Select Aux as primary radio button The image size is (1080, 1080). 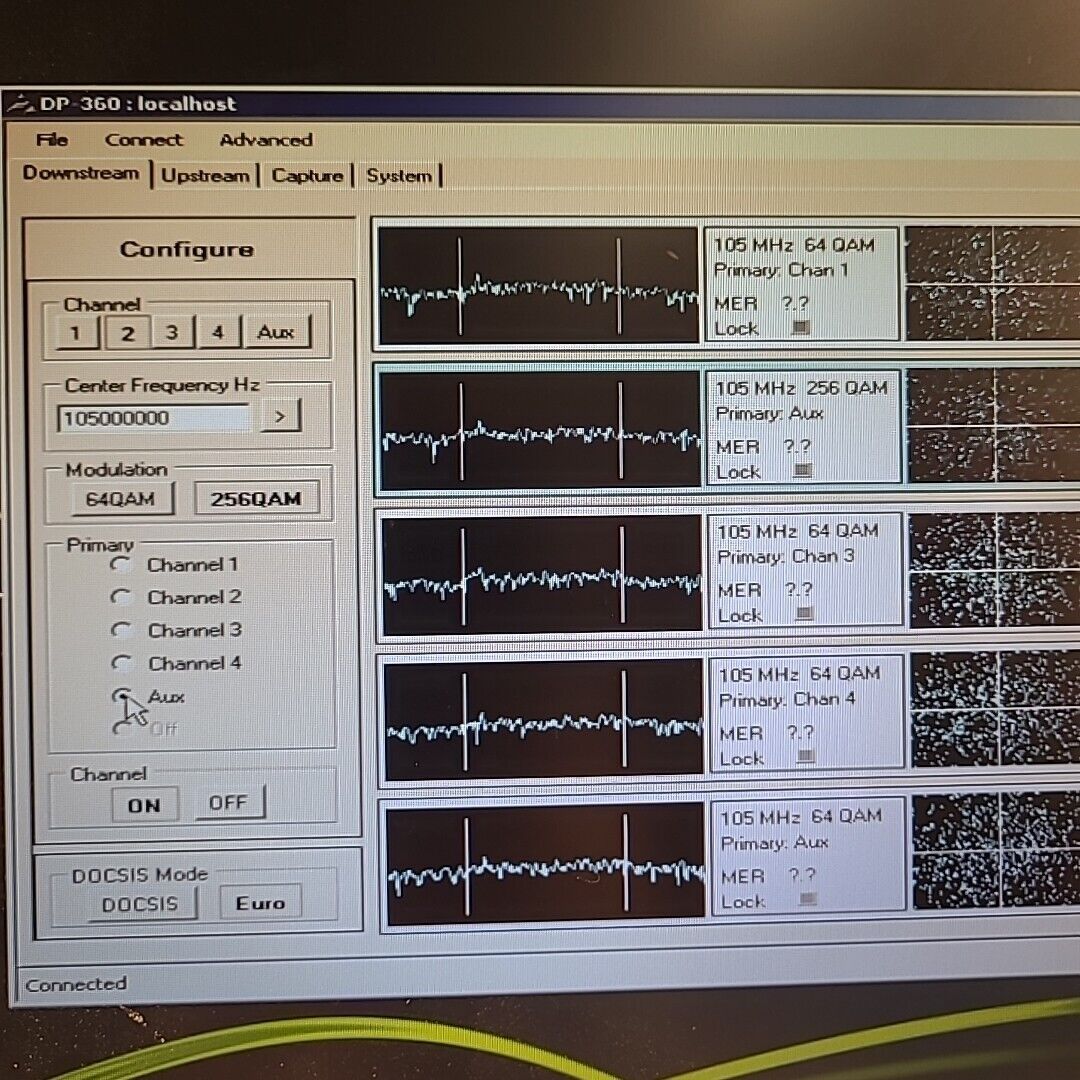[x=122, y=696]
